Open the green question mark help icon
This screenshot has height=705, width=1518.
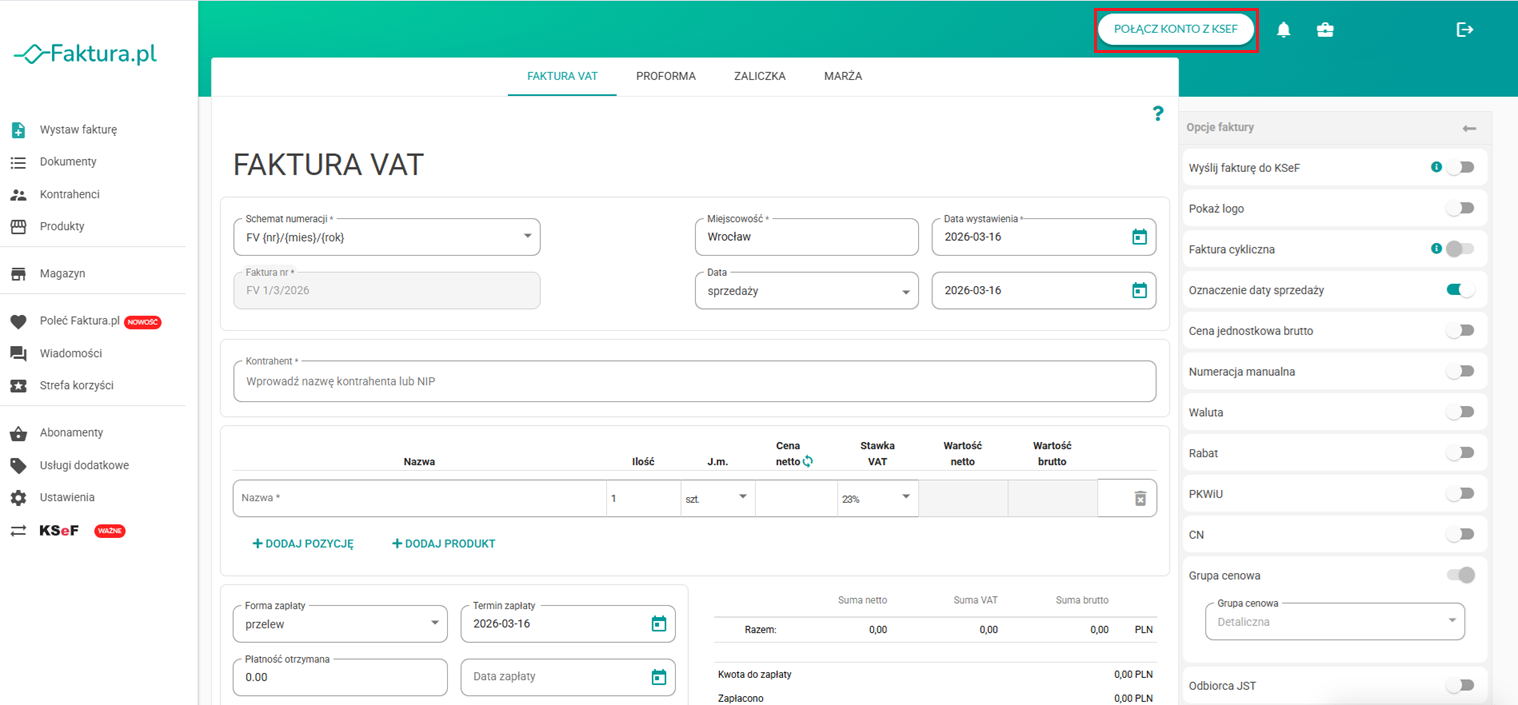(1158, 114)
